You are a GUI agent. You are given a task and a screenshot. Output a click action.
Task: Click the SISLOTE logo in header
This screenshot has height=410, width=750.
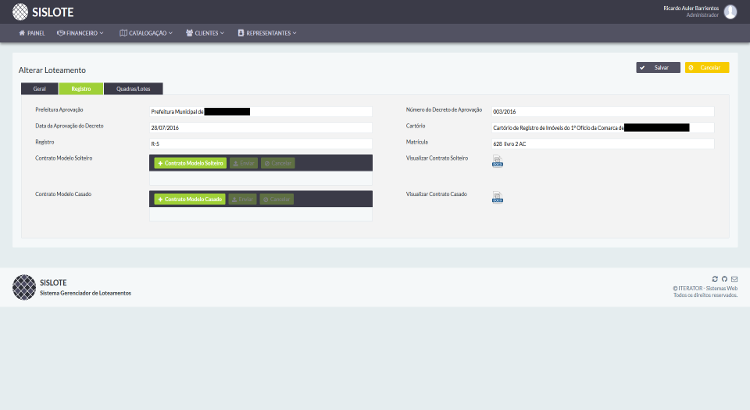tap(43, 12)
